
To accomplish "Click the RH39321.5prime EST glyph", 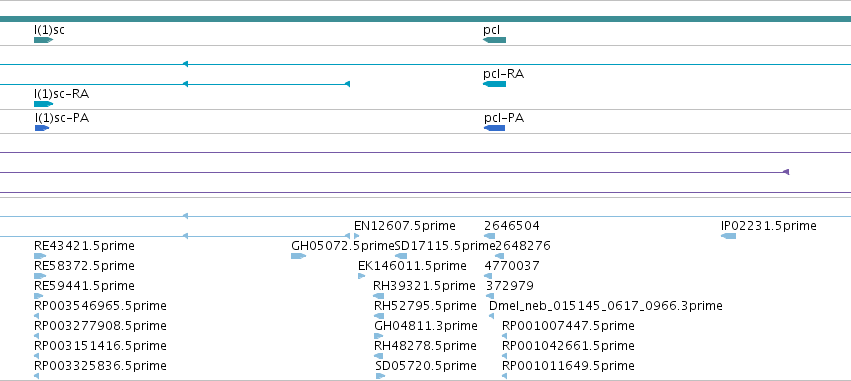I will click(378, 296).
